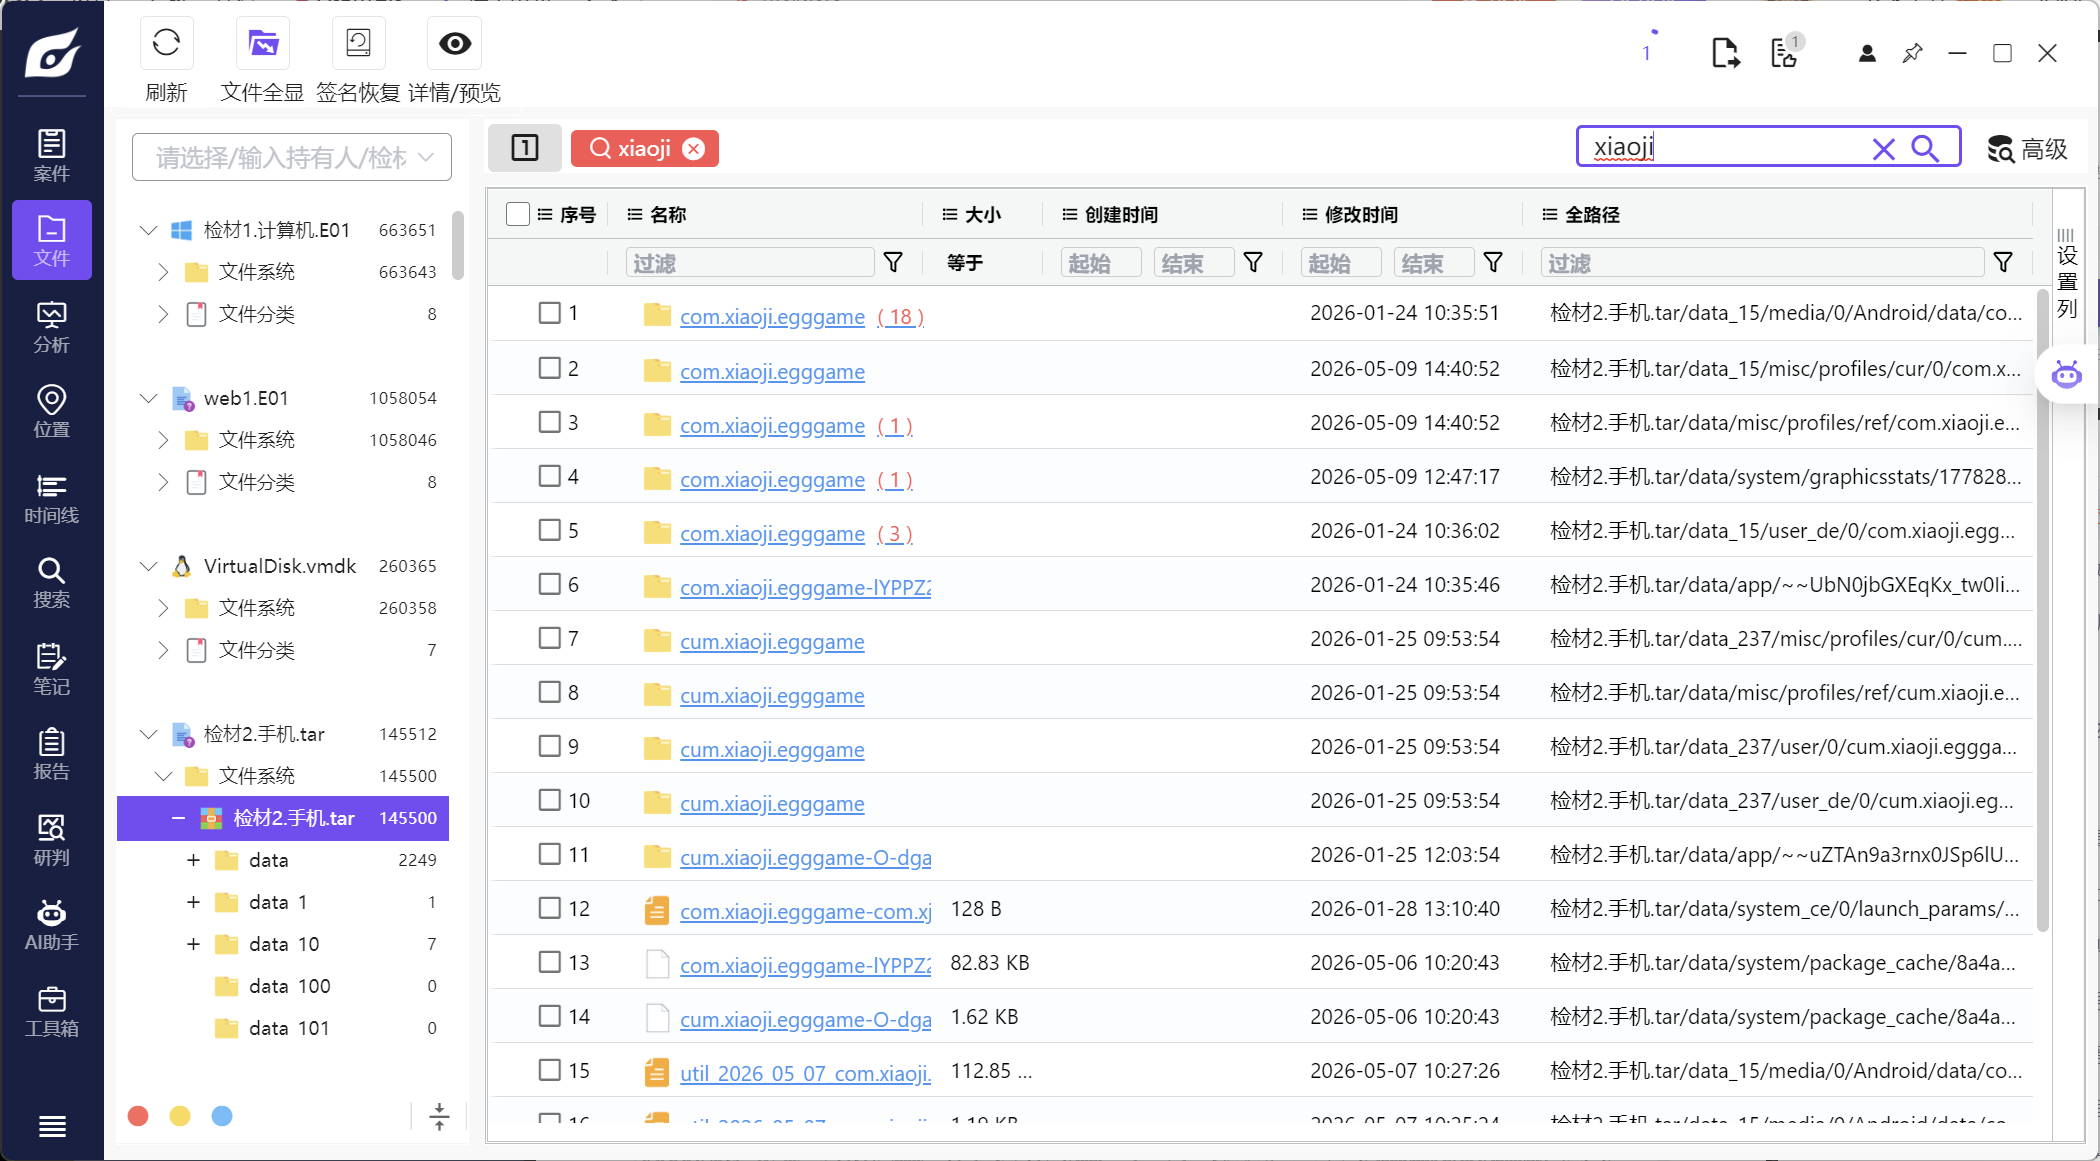This screenshot has height=1161, width=2100.
Task: Check the checkbox for row 12
Action: point(549,907)
